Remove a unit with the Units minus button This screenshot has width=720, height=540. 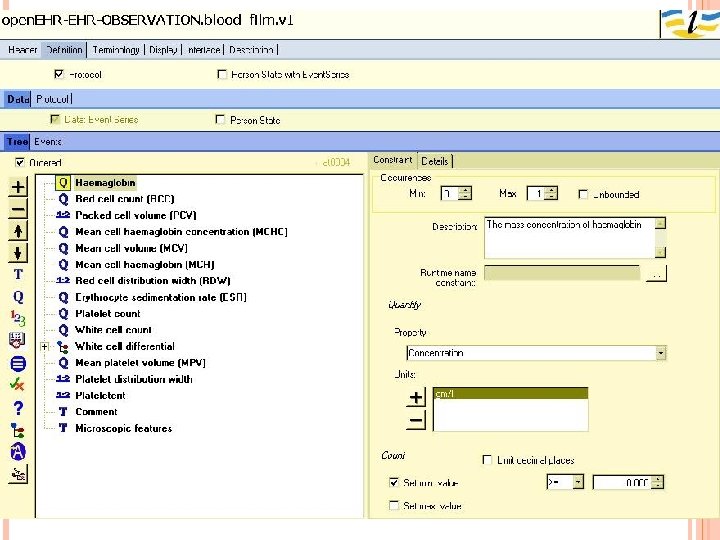(x=416, y=420)
